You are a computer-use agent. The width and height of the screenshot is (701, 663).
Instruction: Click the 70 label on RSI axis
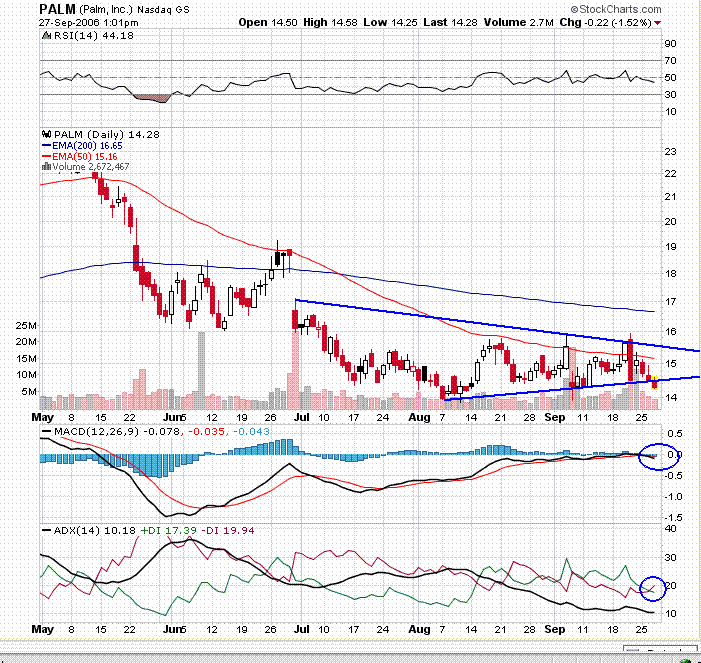pyautogui.click(x=670, y=60)
